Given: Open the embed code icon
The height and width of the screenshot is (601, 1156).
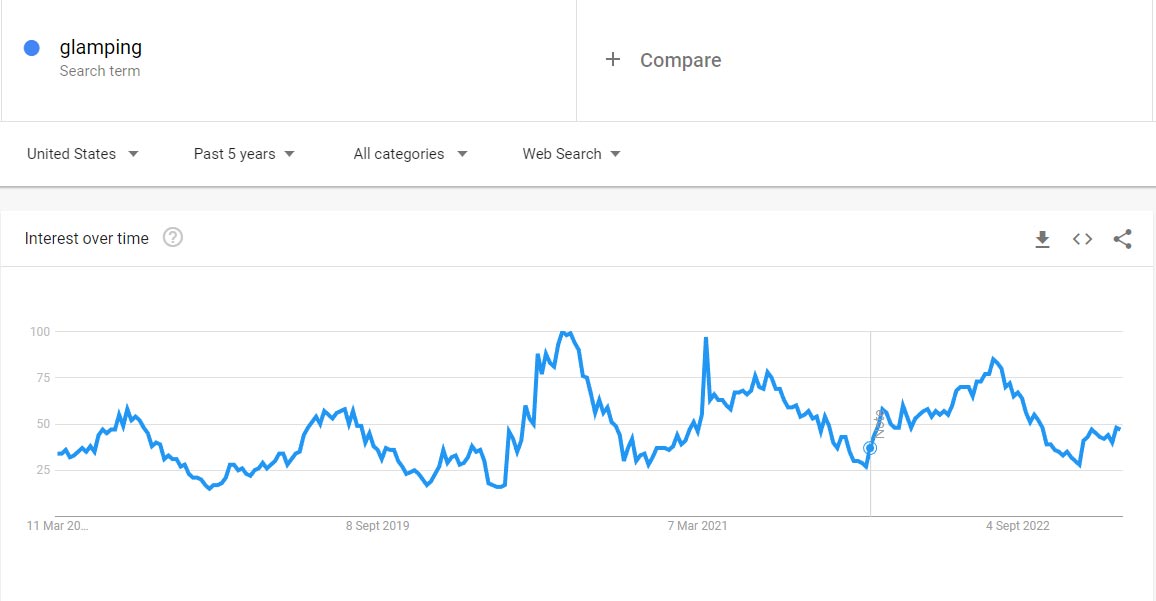Looking at the screenshot, I should click(x=1082, y=239).
